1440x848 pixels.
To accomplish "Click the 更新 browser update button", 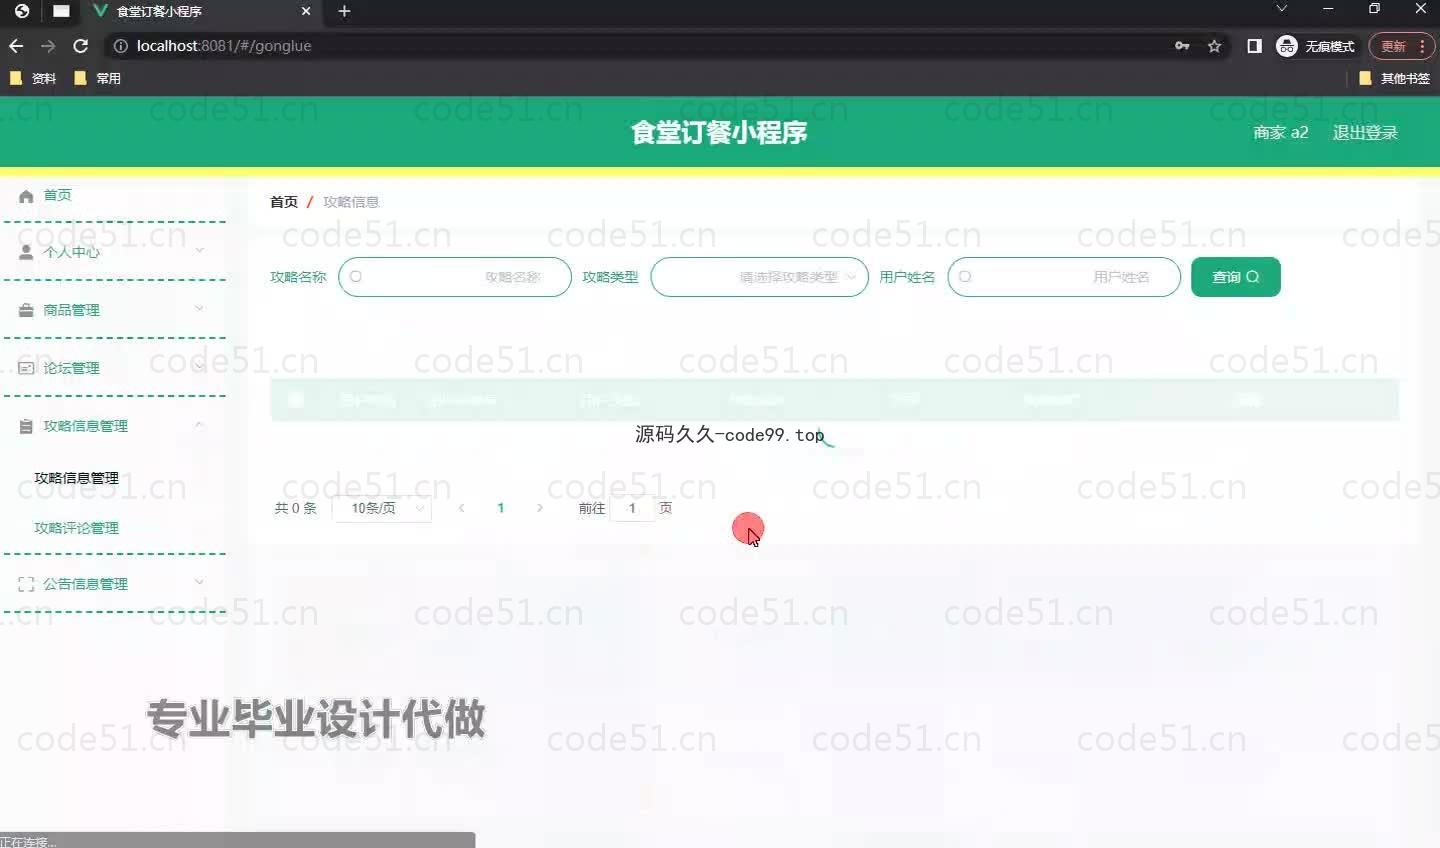I will 1393,46.
